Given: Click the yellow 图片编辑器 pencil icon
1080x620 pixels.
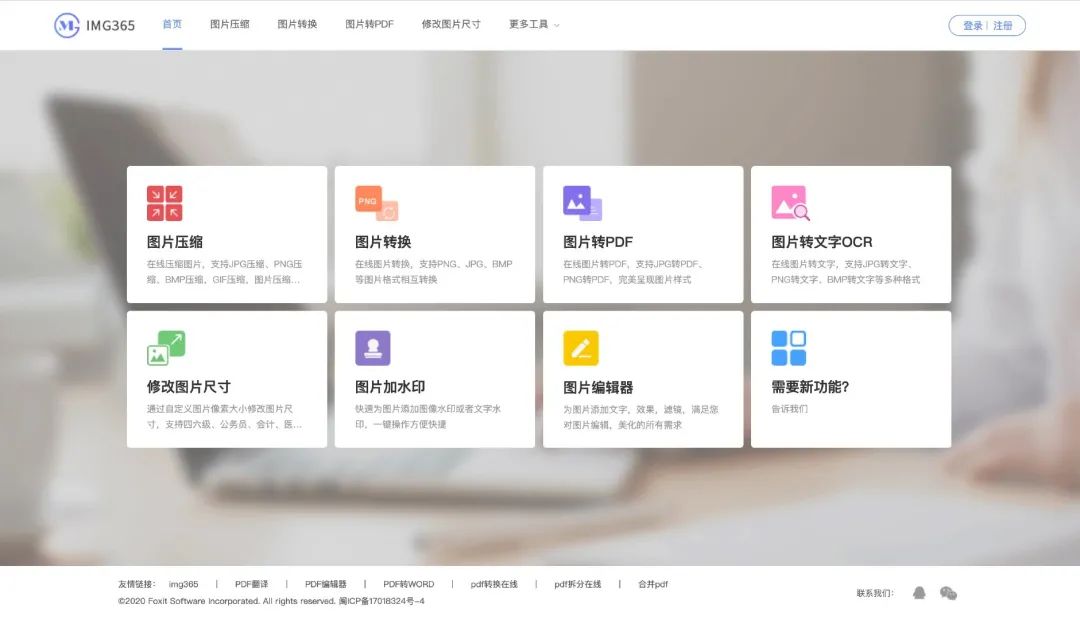Looking at the screenshot, I should 581,348.
